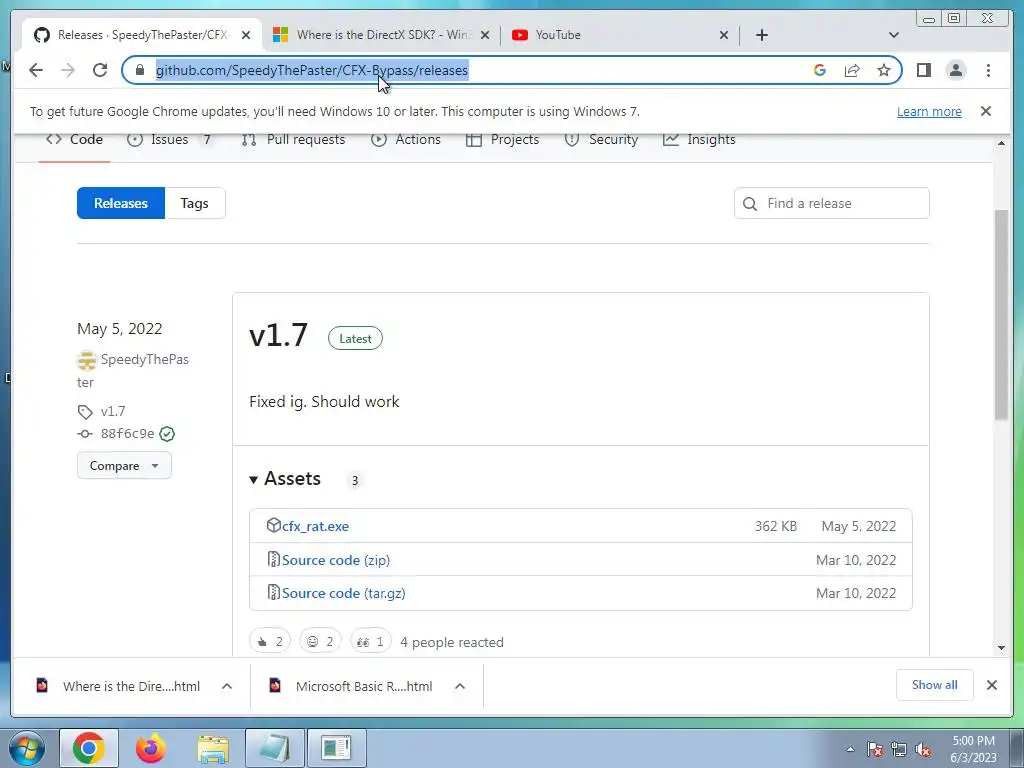Click the verified commit checkmark icon
Image resolution: width=1024 pixels, height=768 pixels.
tap(167, 434)
